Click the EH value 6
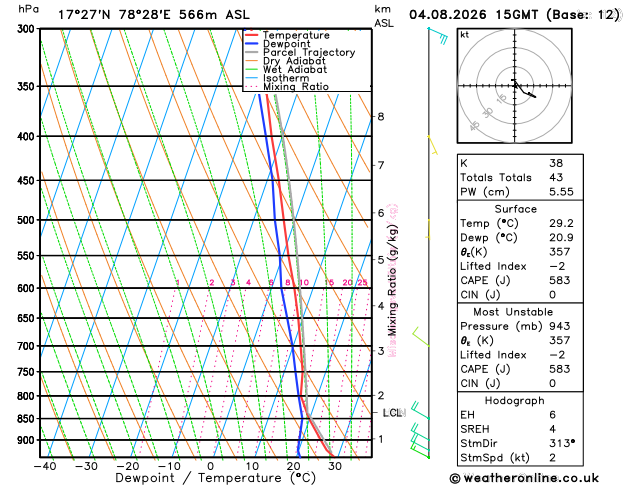 point(553,415)
